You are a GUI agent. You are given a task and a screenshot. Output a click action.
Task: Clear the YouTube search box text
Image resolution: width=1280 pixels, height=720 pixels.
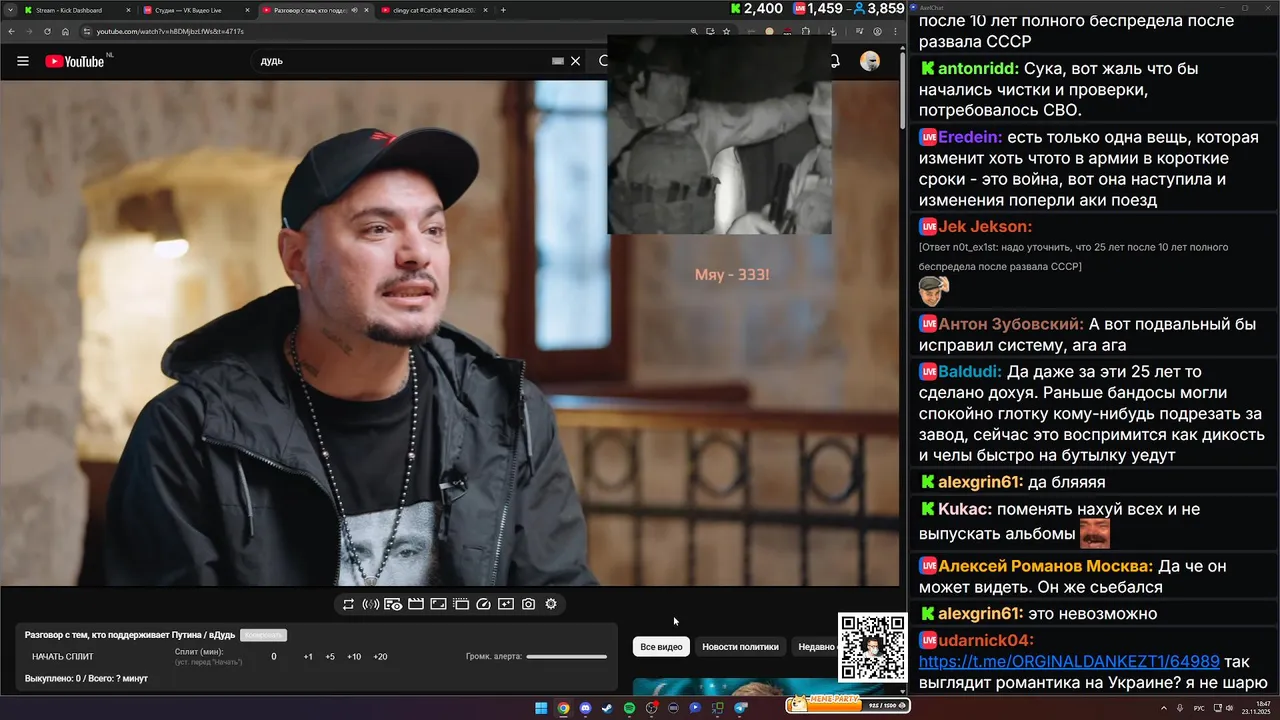click(575, 61)
